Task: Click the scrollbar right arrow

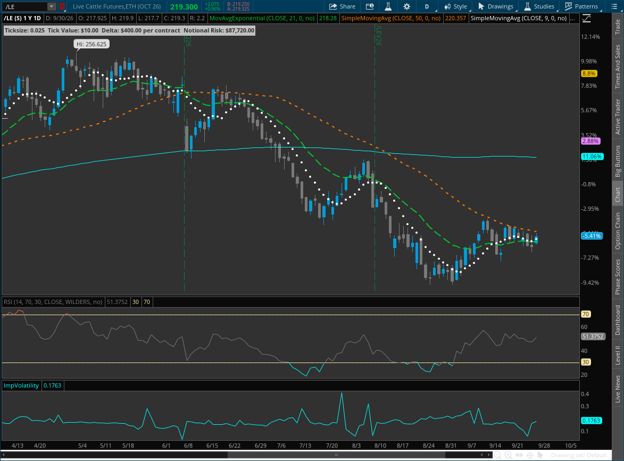Action: [x=489, y=455]
